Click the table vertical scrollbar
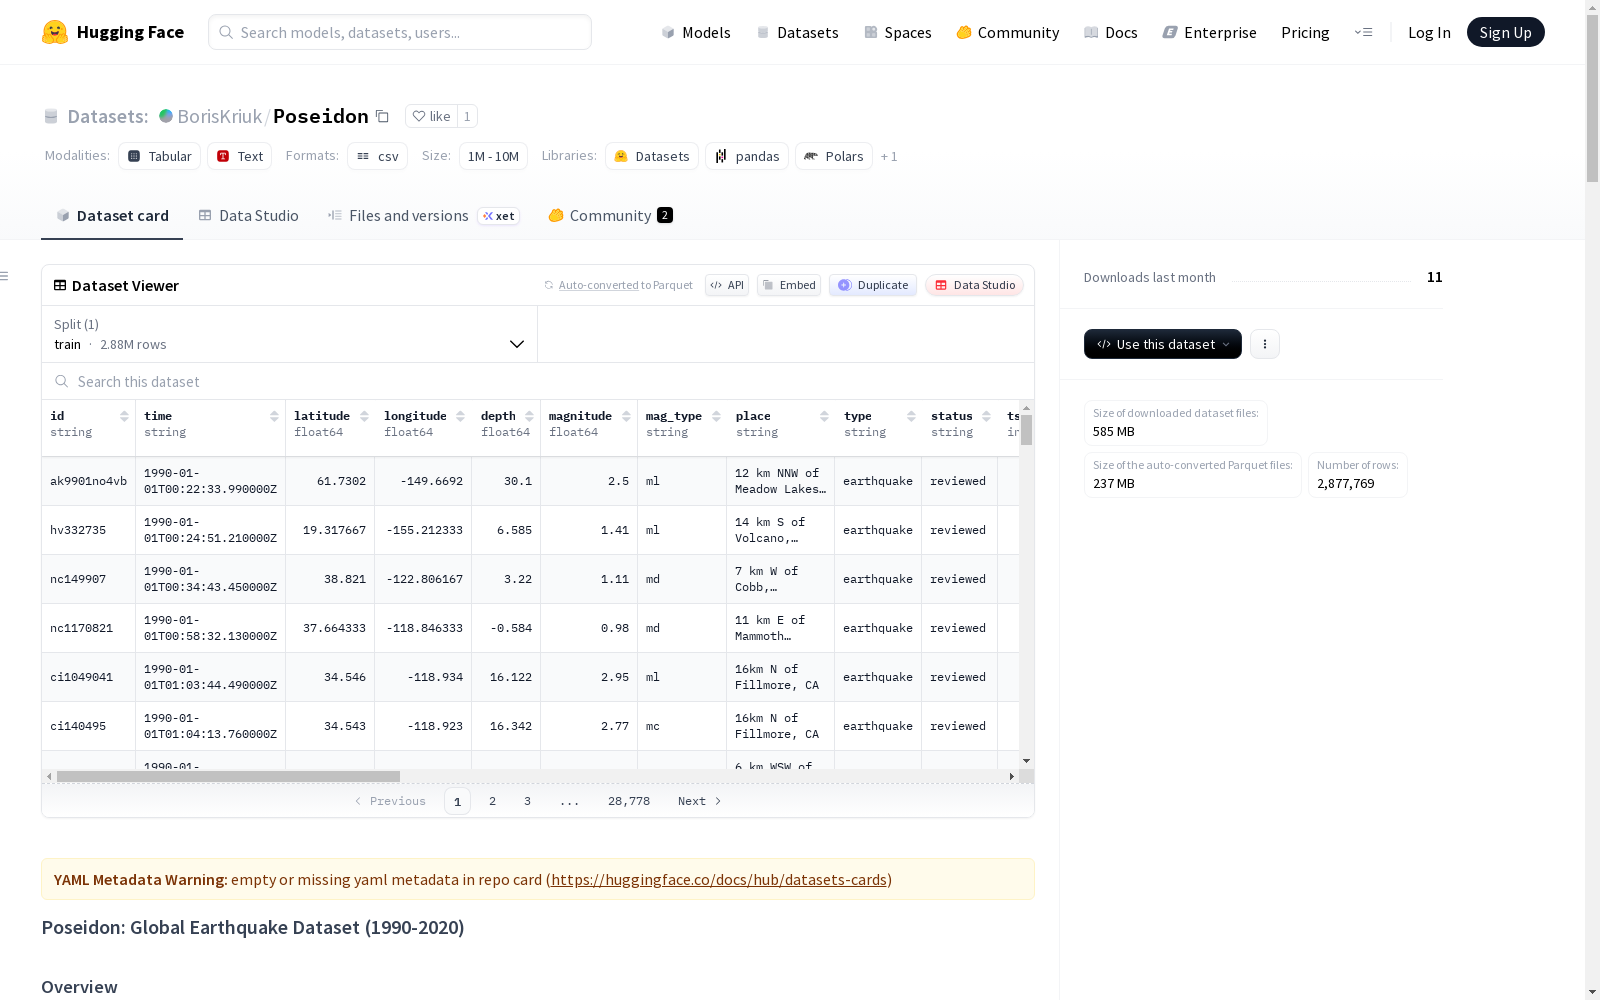Image resolution: width=1600 pixels, height=1000 pixels. 1026,430
